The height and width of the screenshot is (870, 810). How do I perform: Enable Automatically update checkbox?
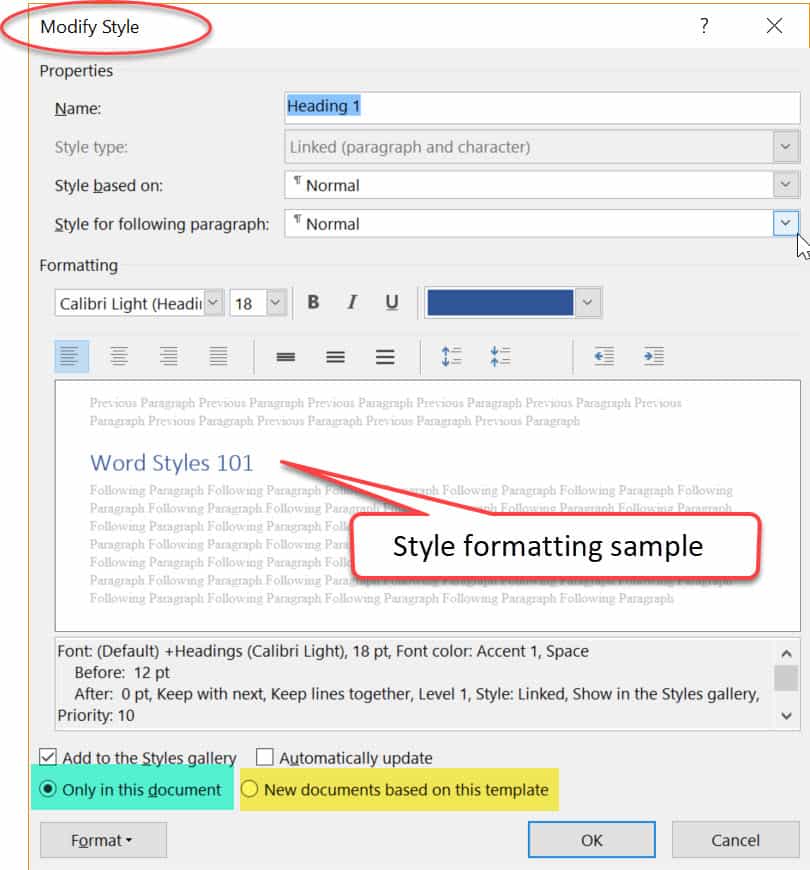click(265, 757)
